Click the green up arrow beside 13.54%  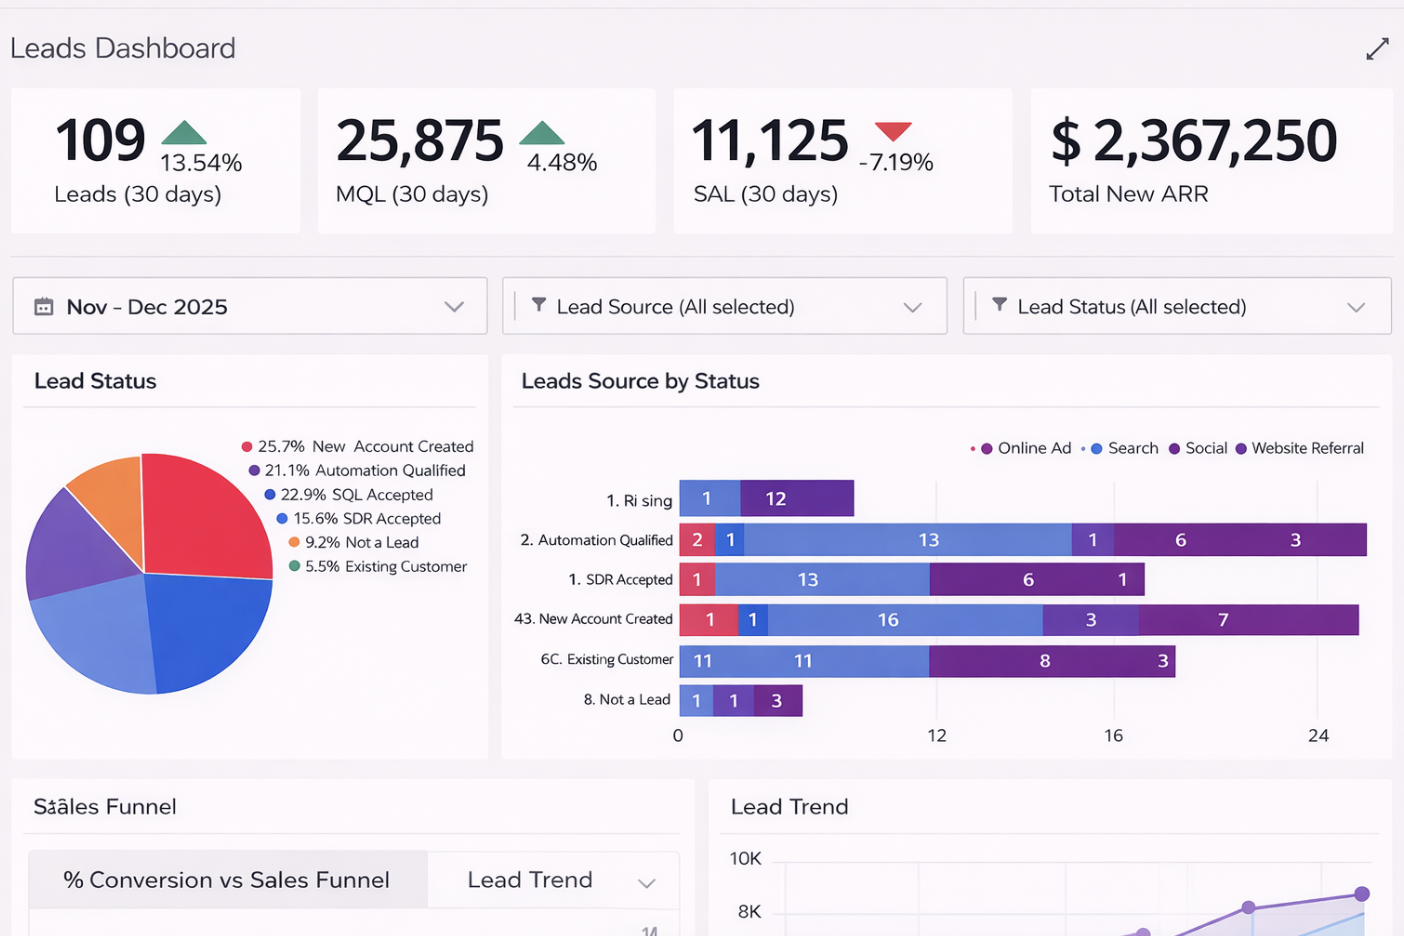point(183,131)
